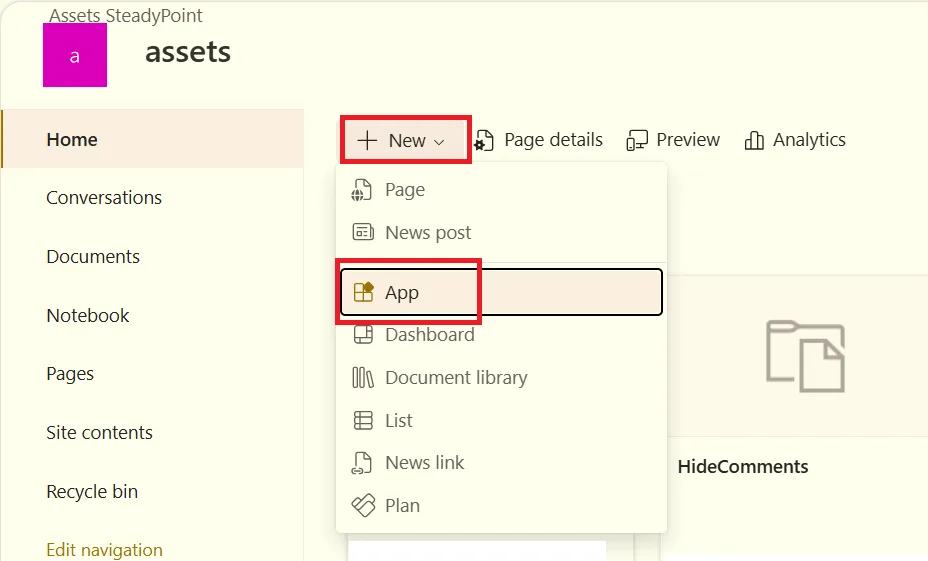This screenshot has width=928, height=561.
Task: Click the News post icon
Action: [x=363, y=232]
